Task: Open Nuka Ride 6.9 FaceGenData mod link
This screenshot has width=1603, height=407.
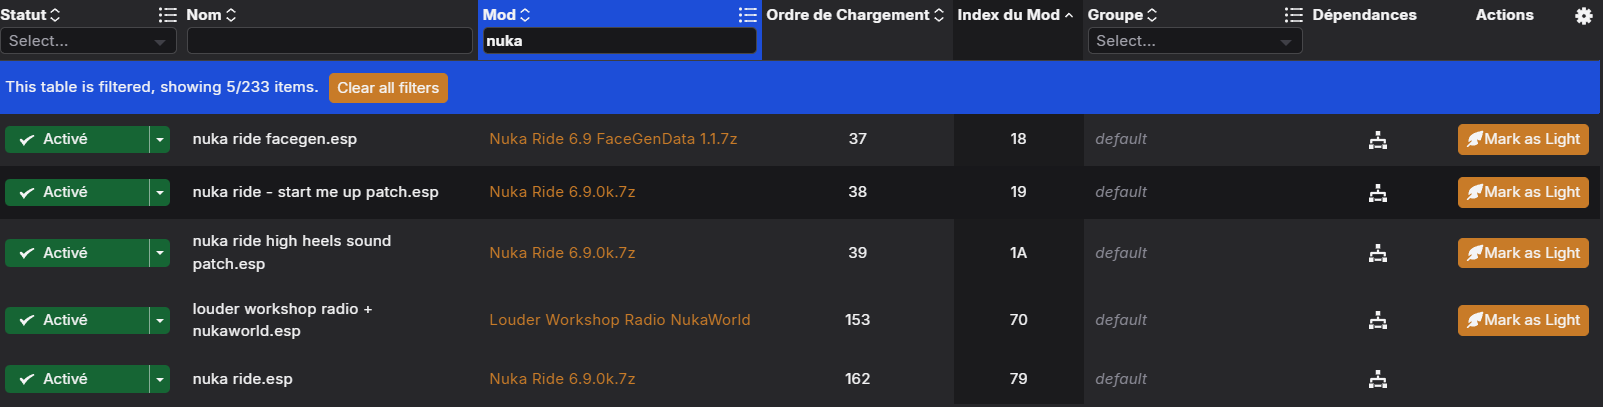Action: click(x=613, y=139)
